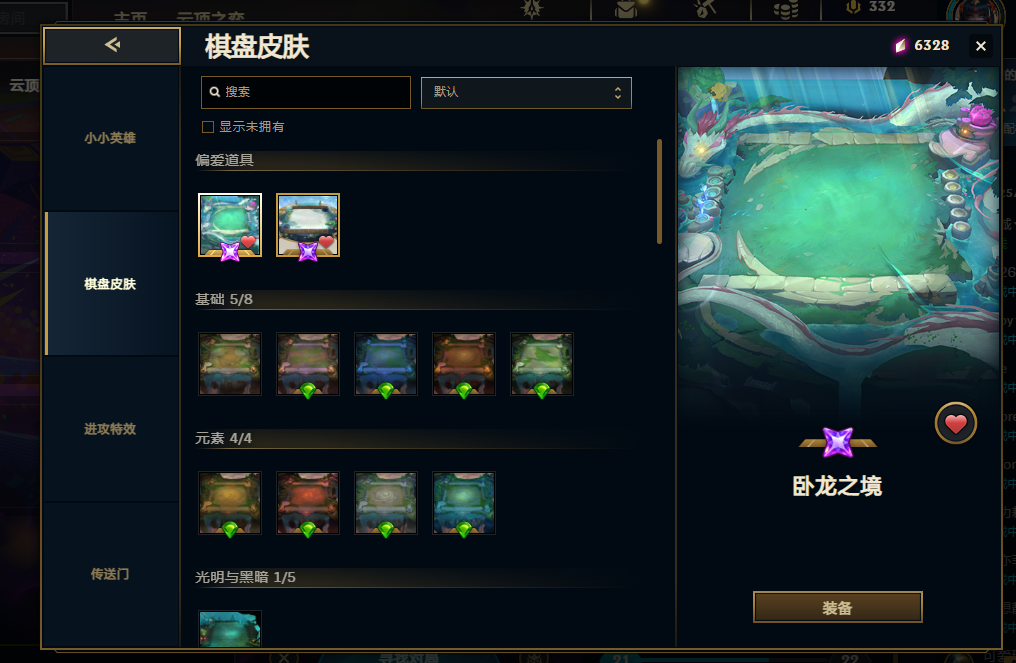Select the first tan arena skin in 基础
Image resolution: width=1016 pixels, height=663 pixels.
tap(230, 364)
